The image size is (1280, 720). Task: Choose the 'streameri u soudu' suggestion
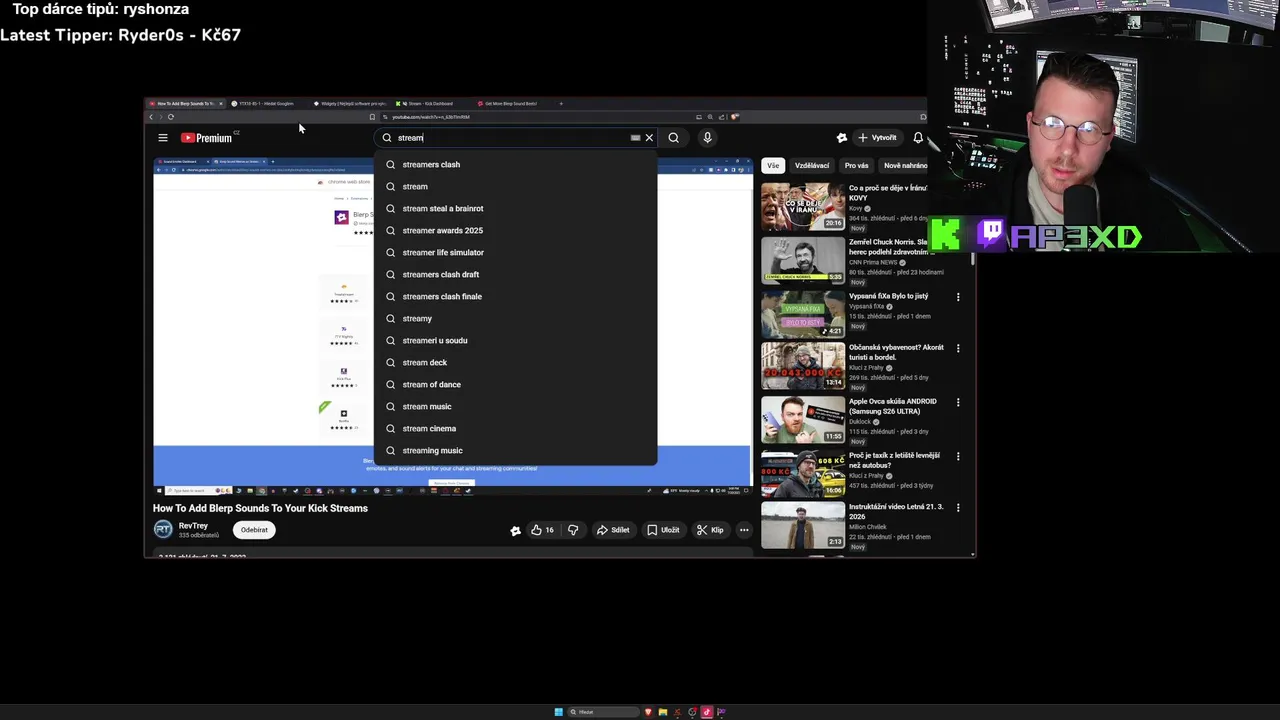[x=516, y=340]
